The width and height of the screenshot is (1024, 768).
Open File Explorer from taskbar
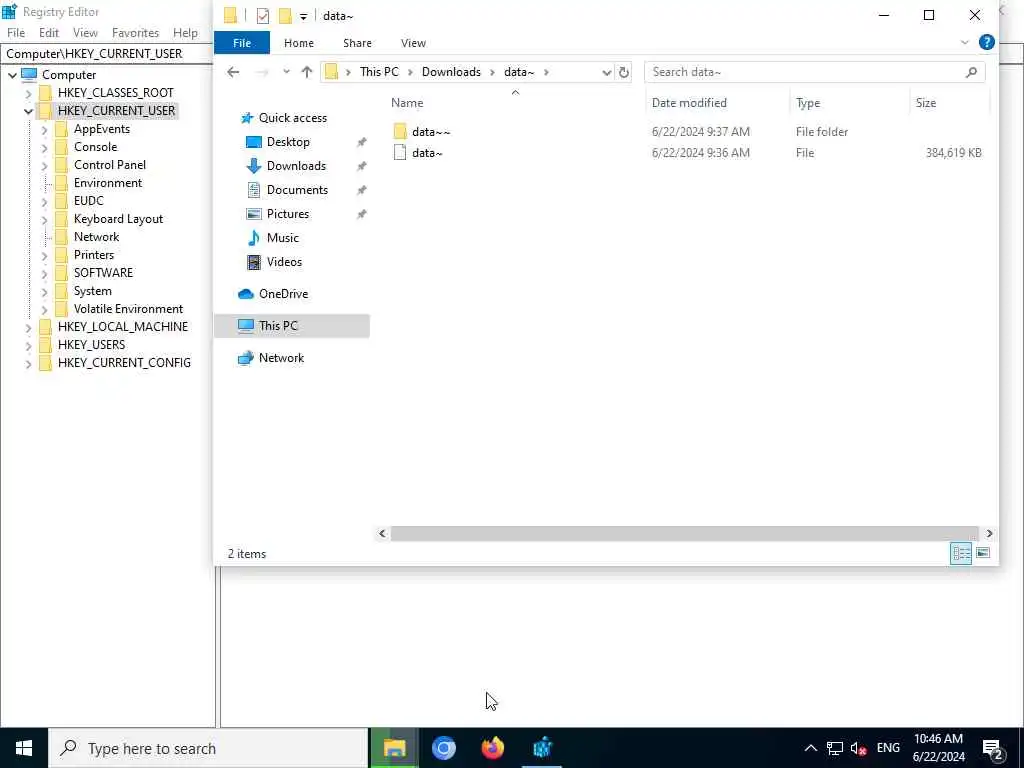(394, 748)
